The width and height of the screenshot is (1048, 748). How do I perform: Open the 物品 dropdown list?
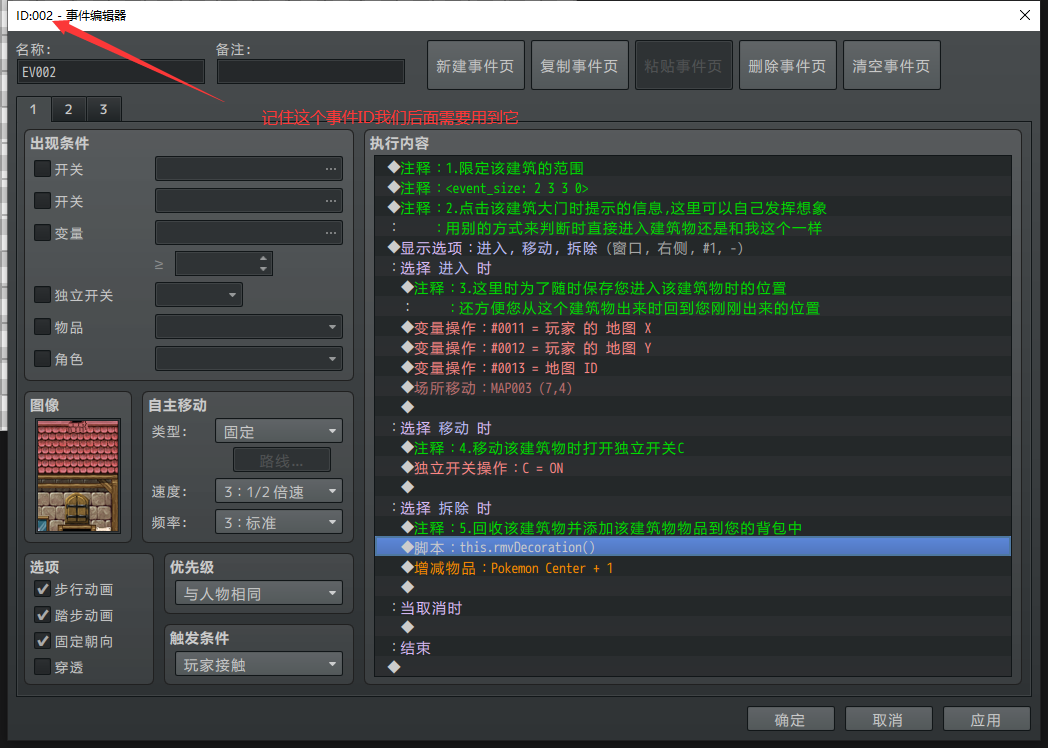249,327
